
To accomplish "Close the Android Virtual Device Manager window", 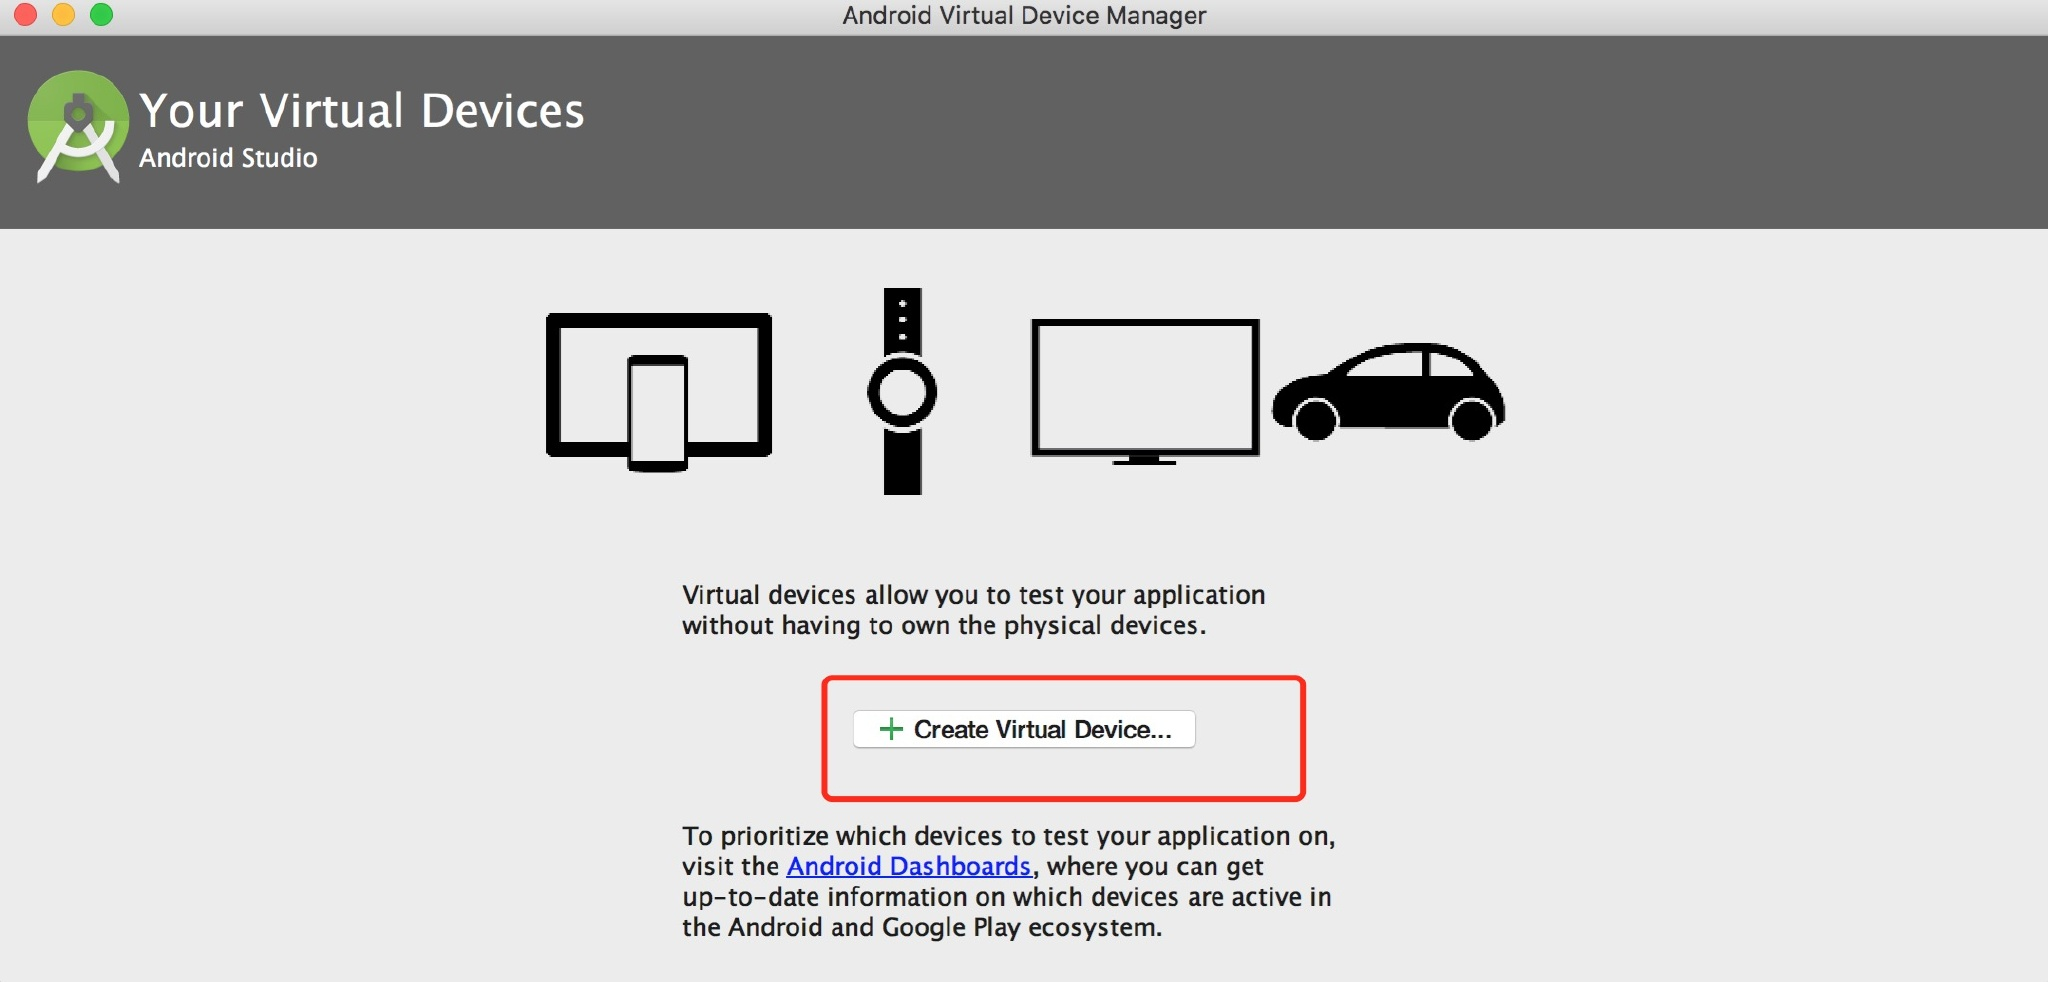I will [25, 15].
